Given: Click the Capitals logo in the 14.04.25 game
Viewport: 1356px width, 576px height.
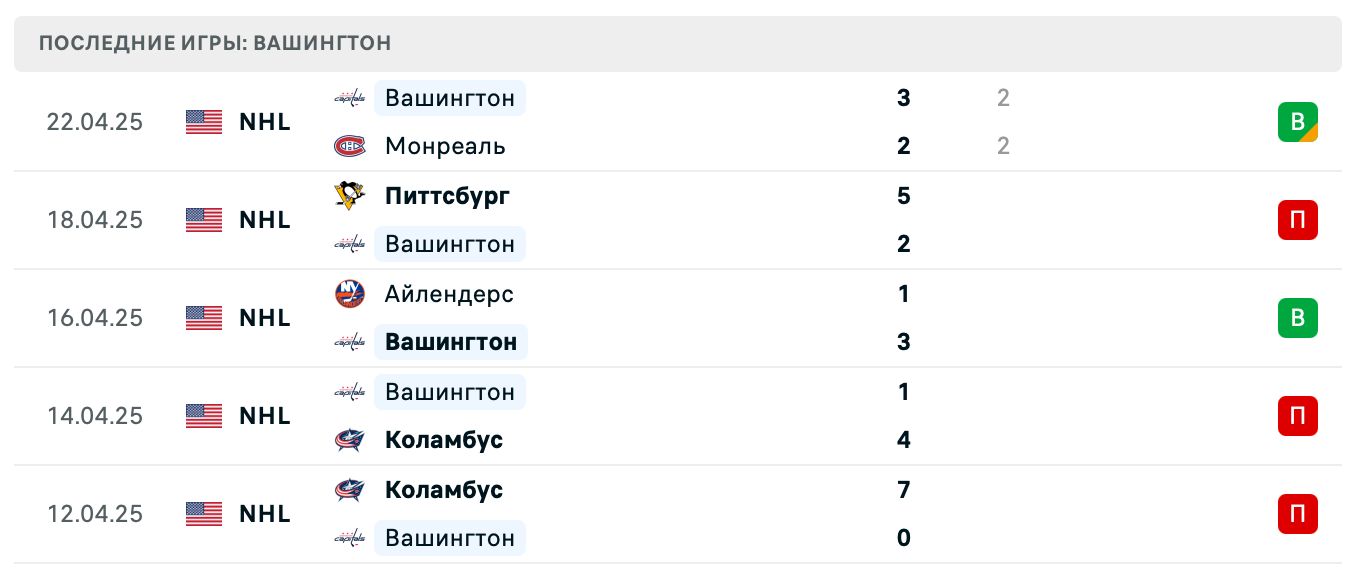Looking at the screenshot, I should [350, 392].
